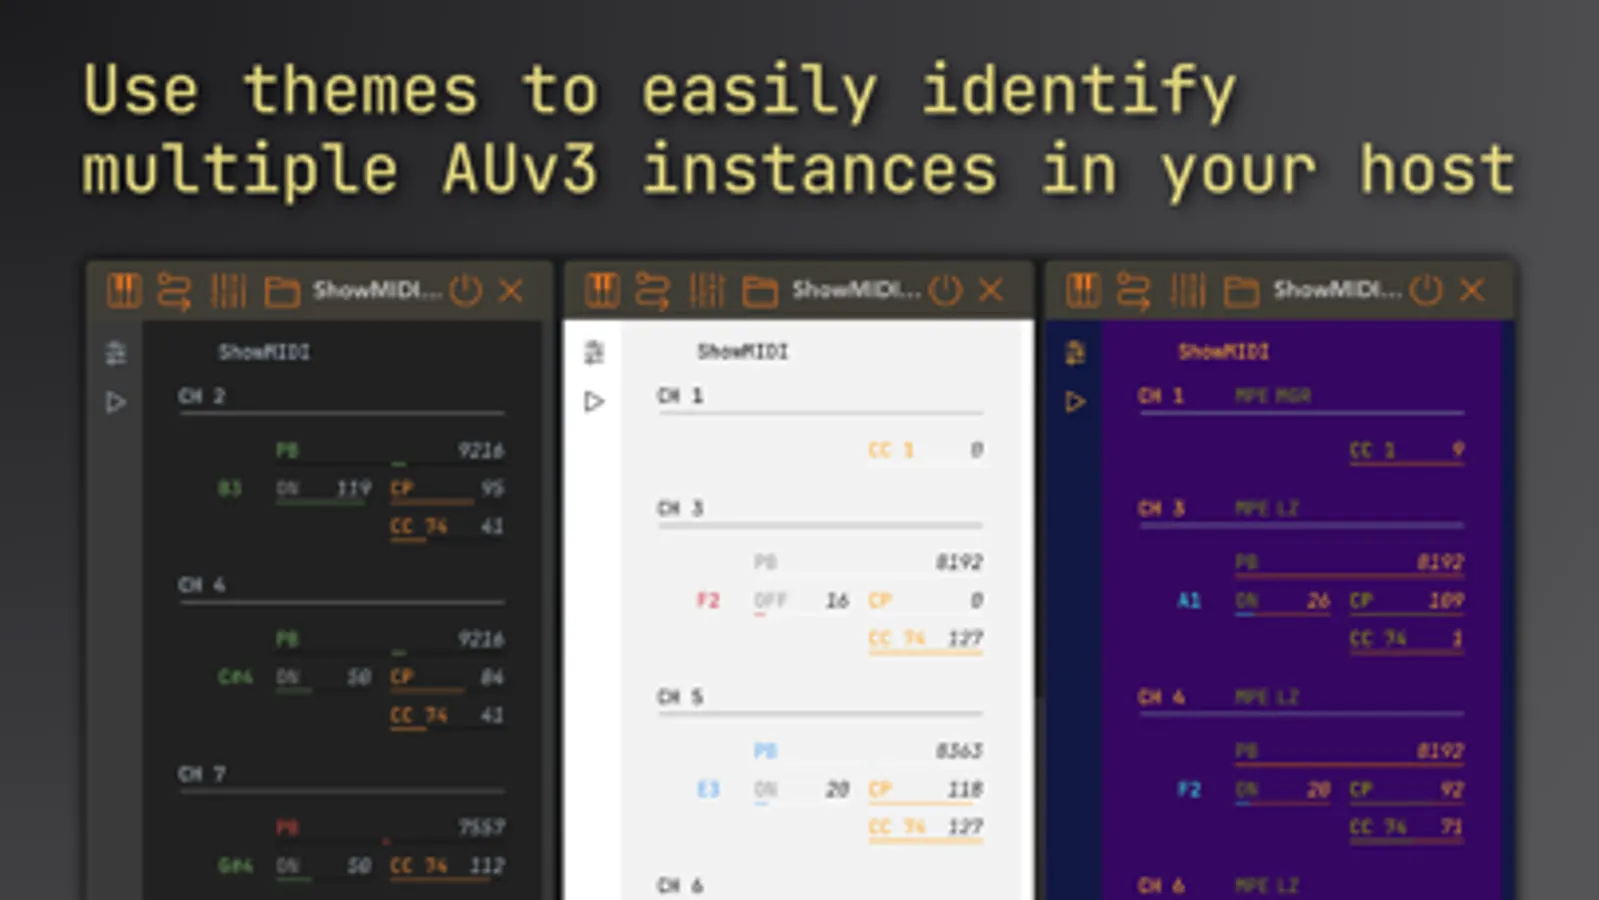Click ShowMIDI device label in white-theme window
The image size is (1599, 900).
[x=743, y=352]
